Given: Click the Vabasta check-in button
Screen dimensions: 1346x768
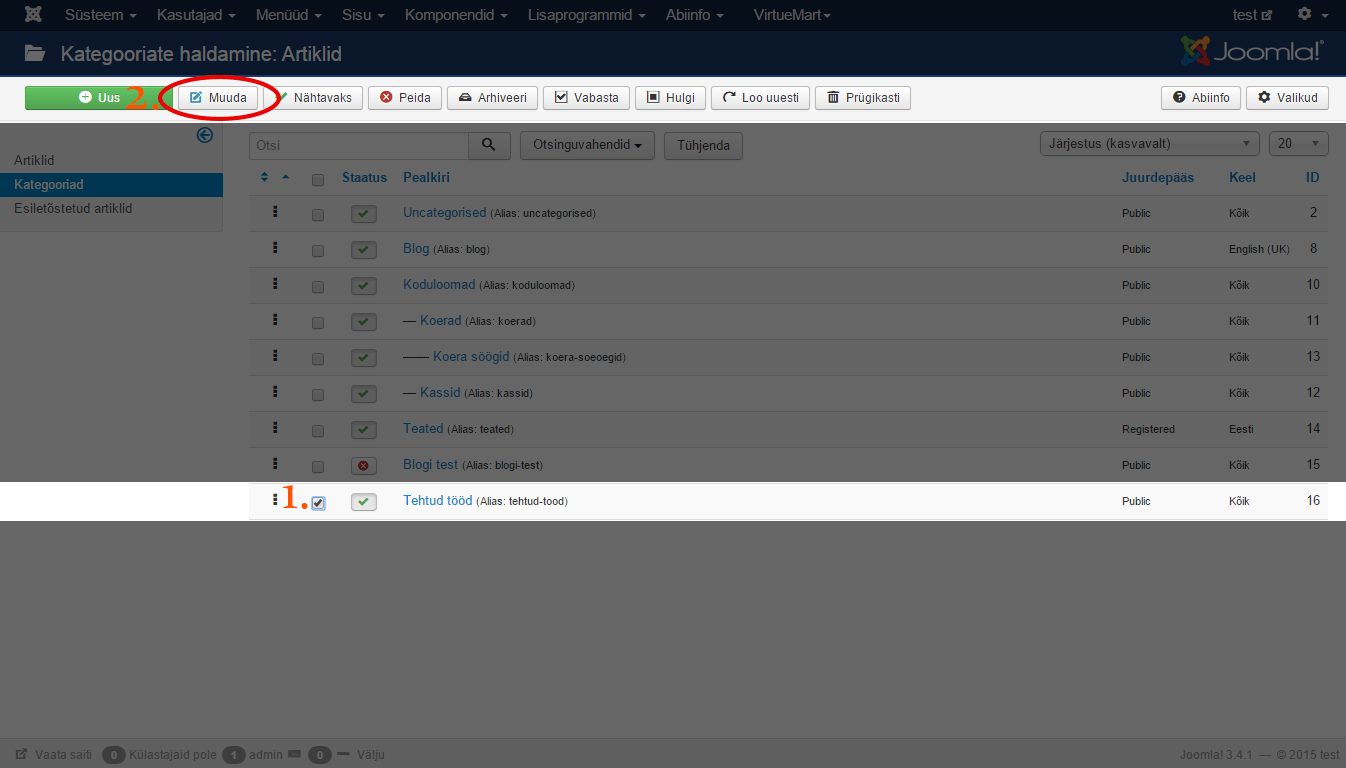Looking at the screenshot, I should [587, 98].
